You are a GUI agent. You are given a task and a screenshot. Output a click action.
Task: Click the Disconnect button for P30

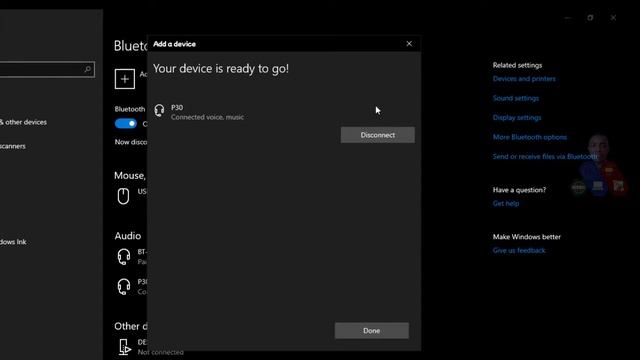pyautogui.click(x=378, y=135)
